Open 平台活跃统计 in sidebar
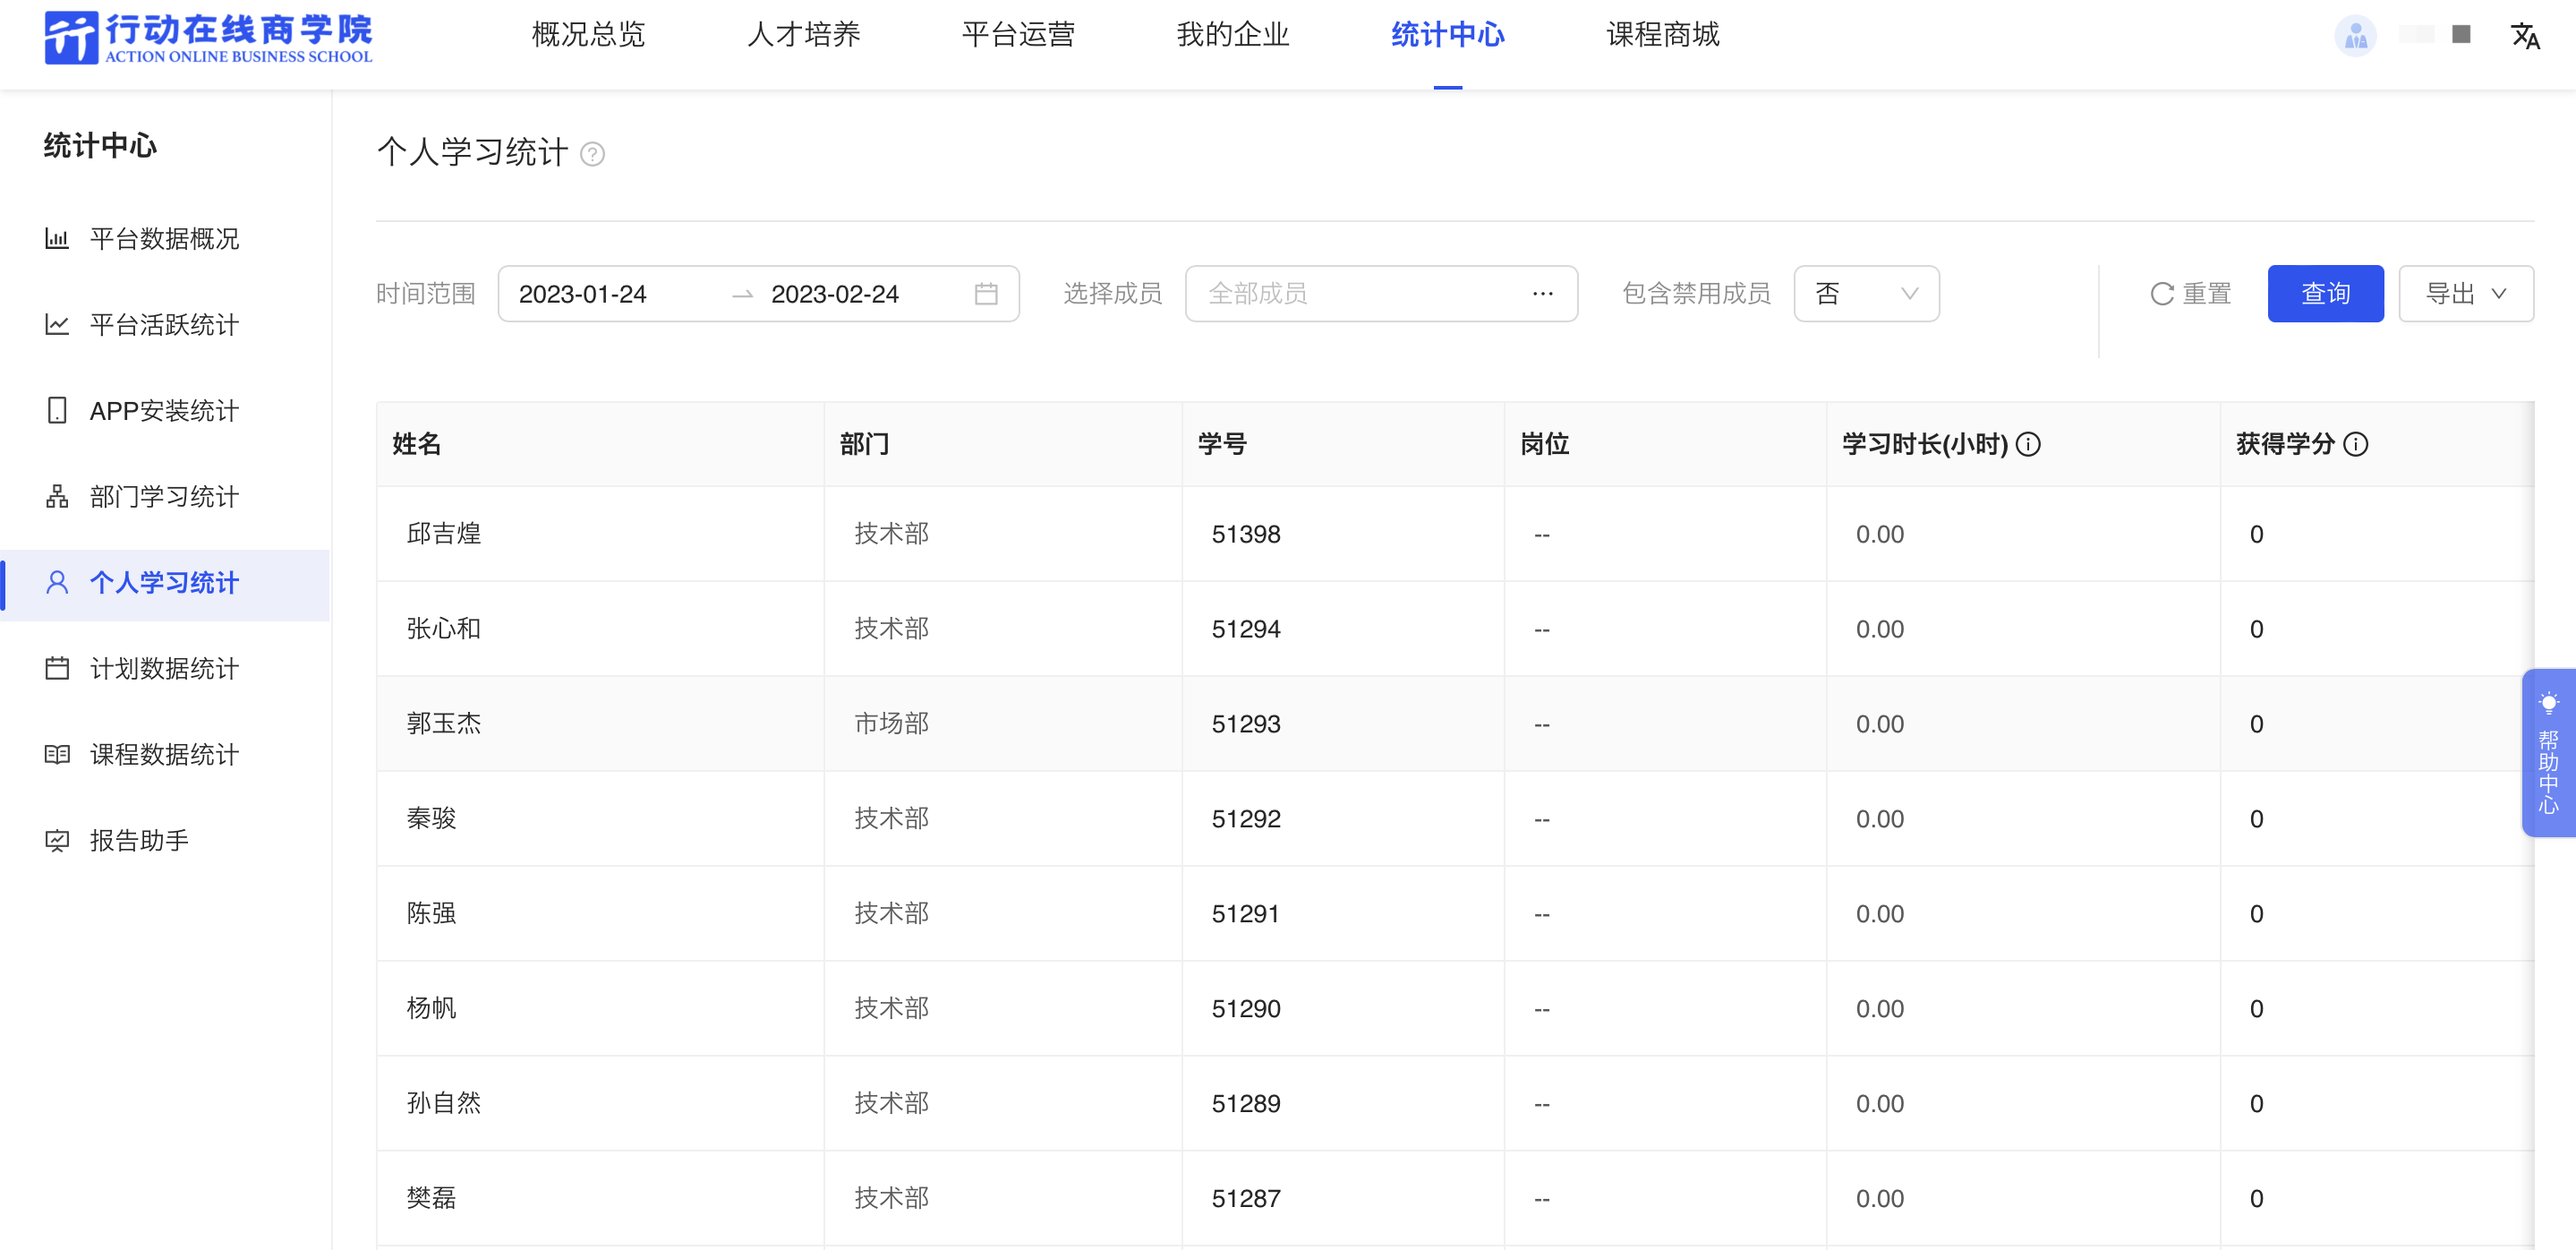The image size is (2576, 1250). coord(165,325)
